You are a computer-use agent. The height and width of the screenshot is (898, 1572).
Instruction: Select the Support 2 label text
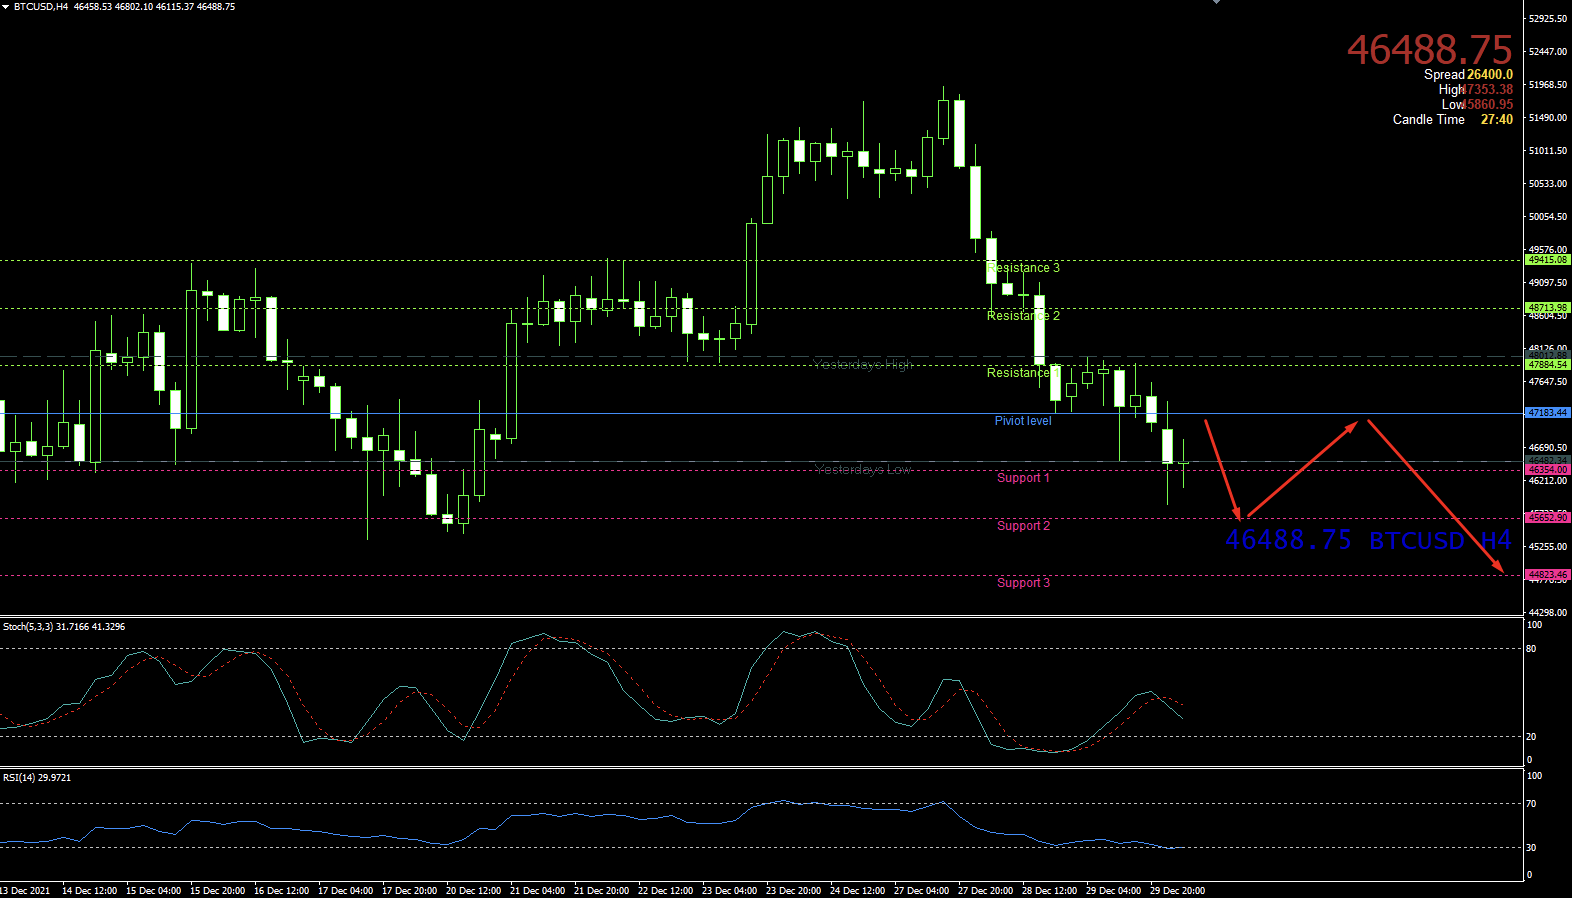pyautogui.click(x=1023, y=526)
